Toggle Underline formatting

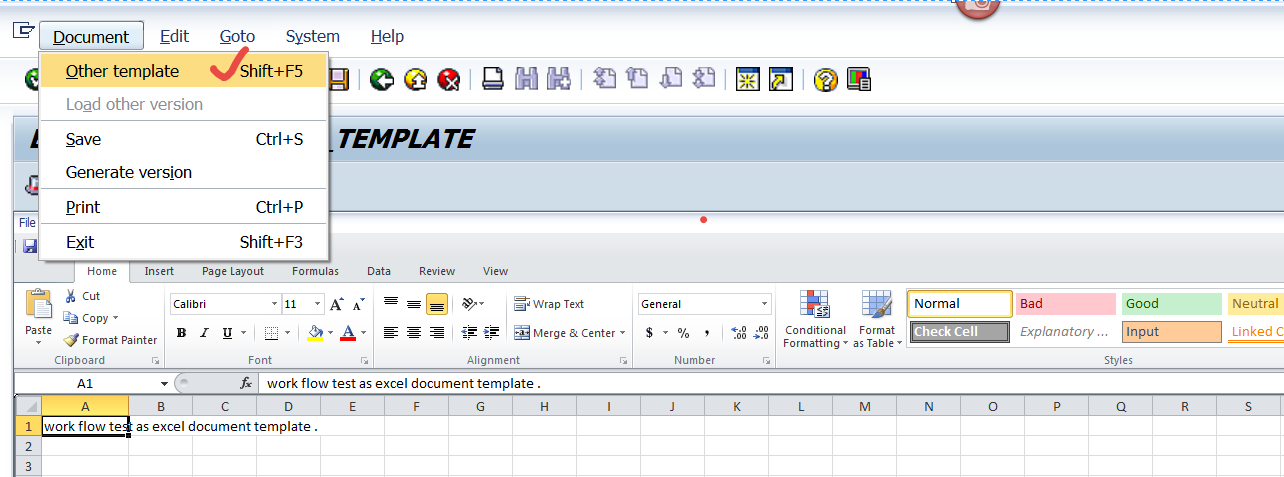coord(227,333)
